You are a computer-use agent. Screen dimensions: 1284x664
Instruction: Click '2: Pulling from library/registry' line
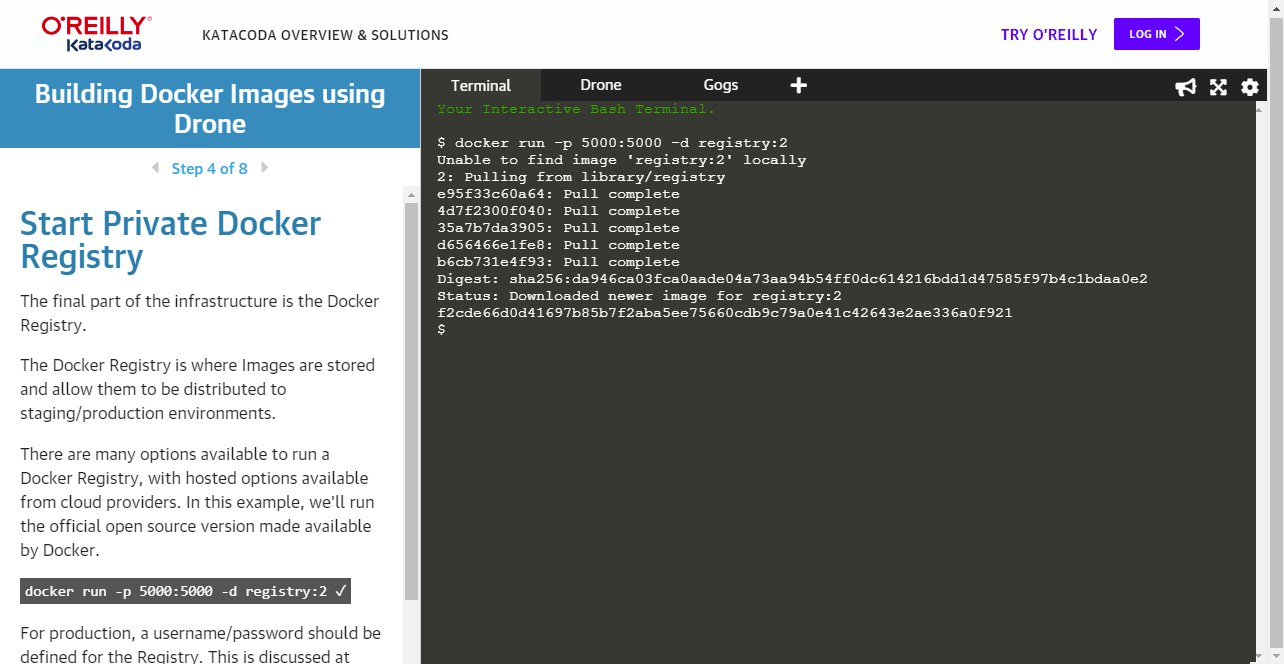pos(581,177)
